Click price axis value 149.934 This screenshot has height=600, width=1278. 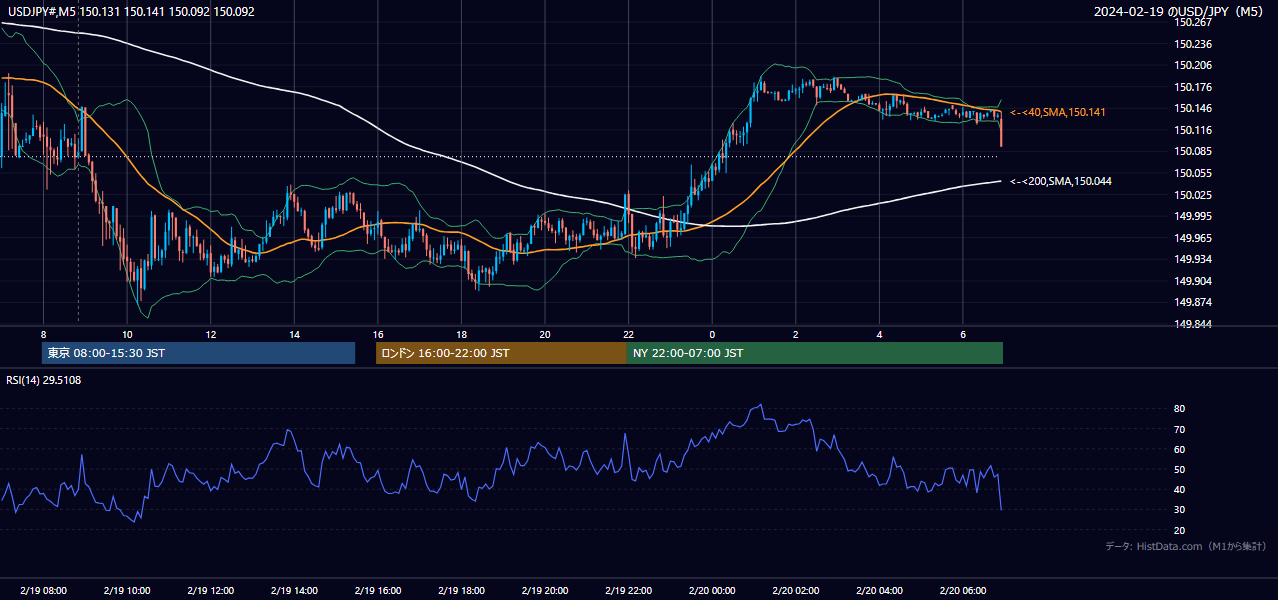(x=1192, y=260)
